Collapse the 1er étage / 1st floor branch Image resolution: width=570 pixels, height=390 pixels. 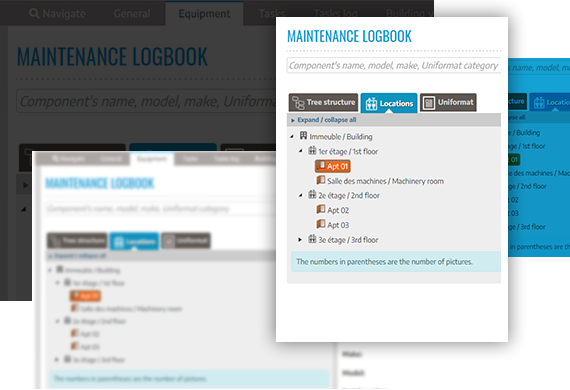[x=300, y=151]
